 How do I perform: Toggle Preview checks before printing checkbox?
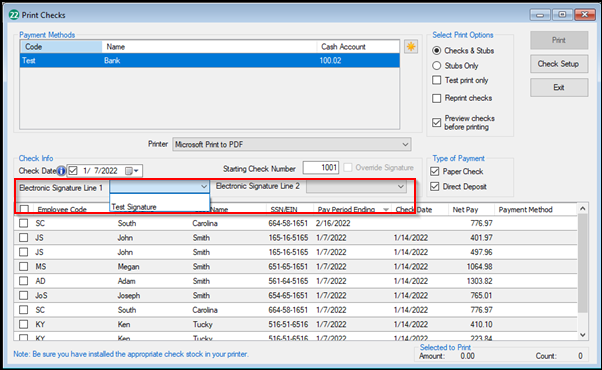pos(437,122)
